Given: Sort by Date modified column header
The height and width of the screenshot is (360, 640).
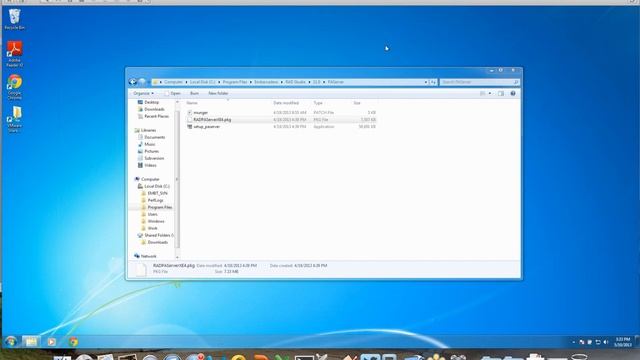Looking at the screenshot, I should [x=286, y=103].
